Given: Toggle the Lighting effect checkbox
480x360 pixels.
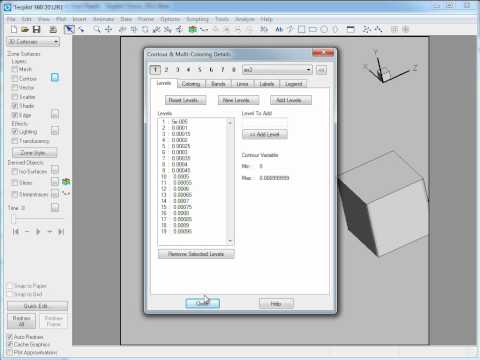Looking at the screenshot, I should pos(14,131).
